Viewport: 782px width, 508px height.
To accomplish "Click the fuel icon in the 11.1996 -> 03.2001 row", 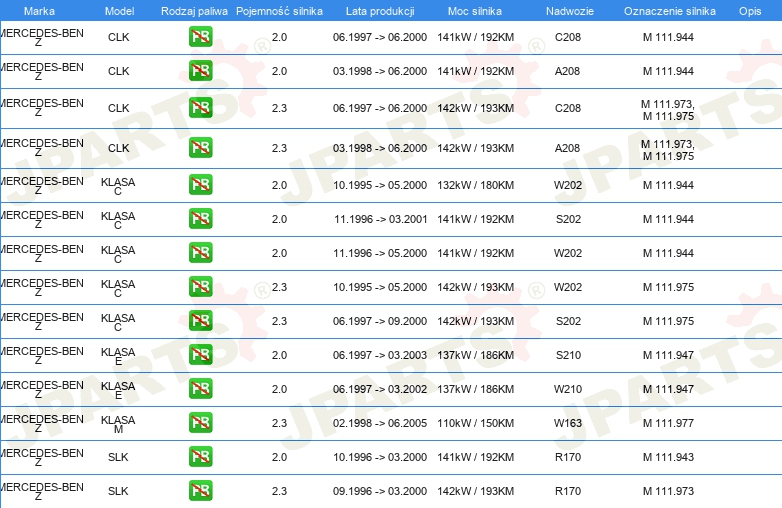I will pyautogui.click(x=200, y=218).
